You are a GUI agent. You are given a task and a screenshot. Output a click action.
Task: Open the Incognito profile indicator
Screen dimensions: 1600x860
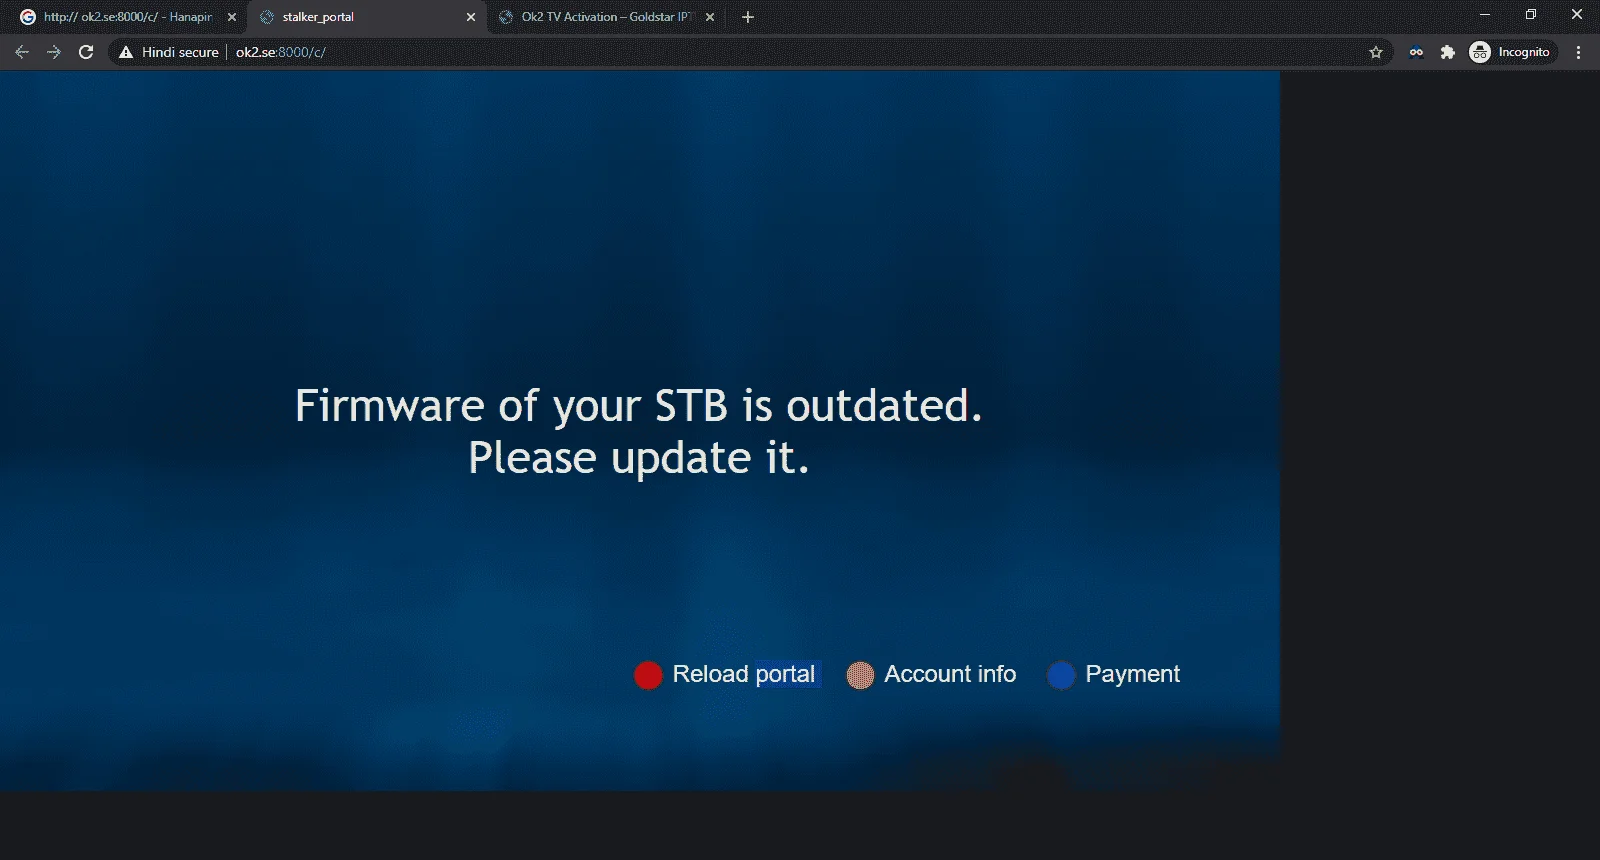click(1511, 52)
